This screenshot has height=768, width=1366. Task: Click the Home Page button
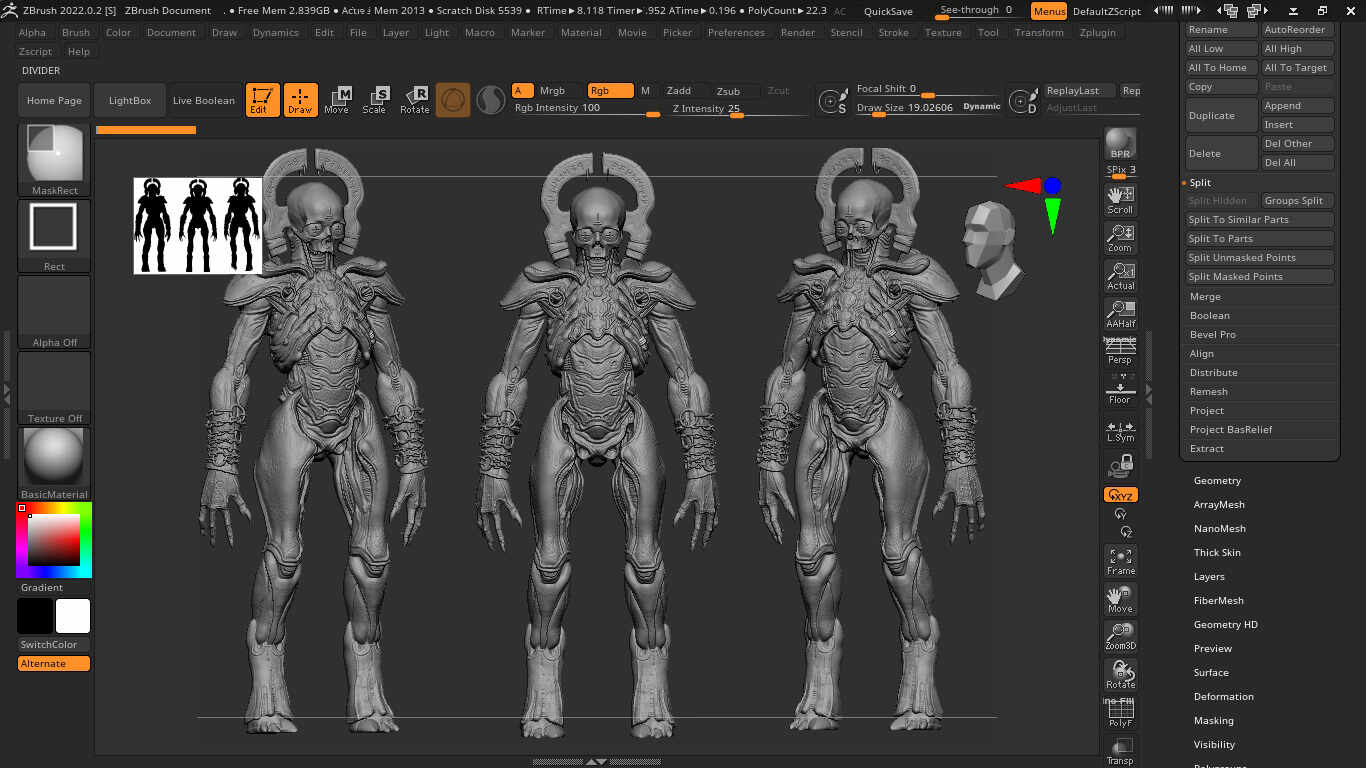point(54,100)
